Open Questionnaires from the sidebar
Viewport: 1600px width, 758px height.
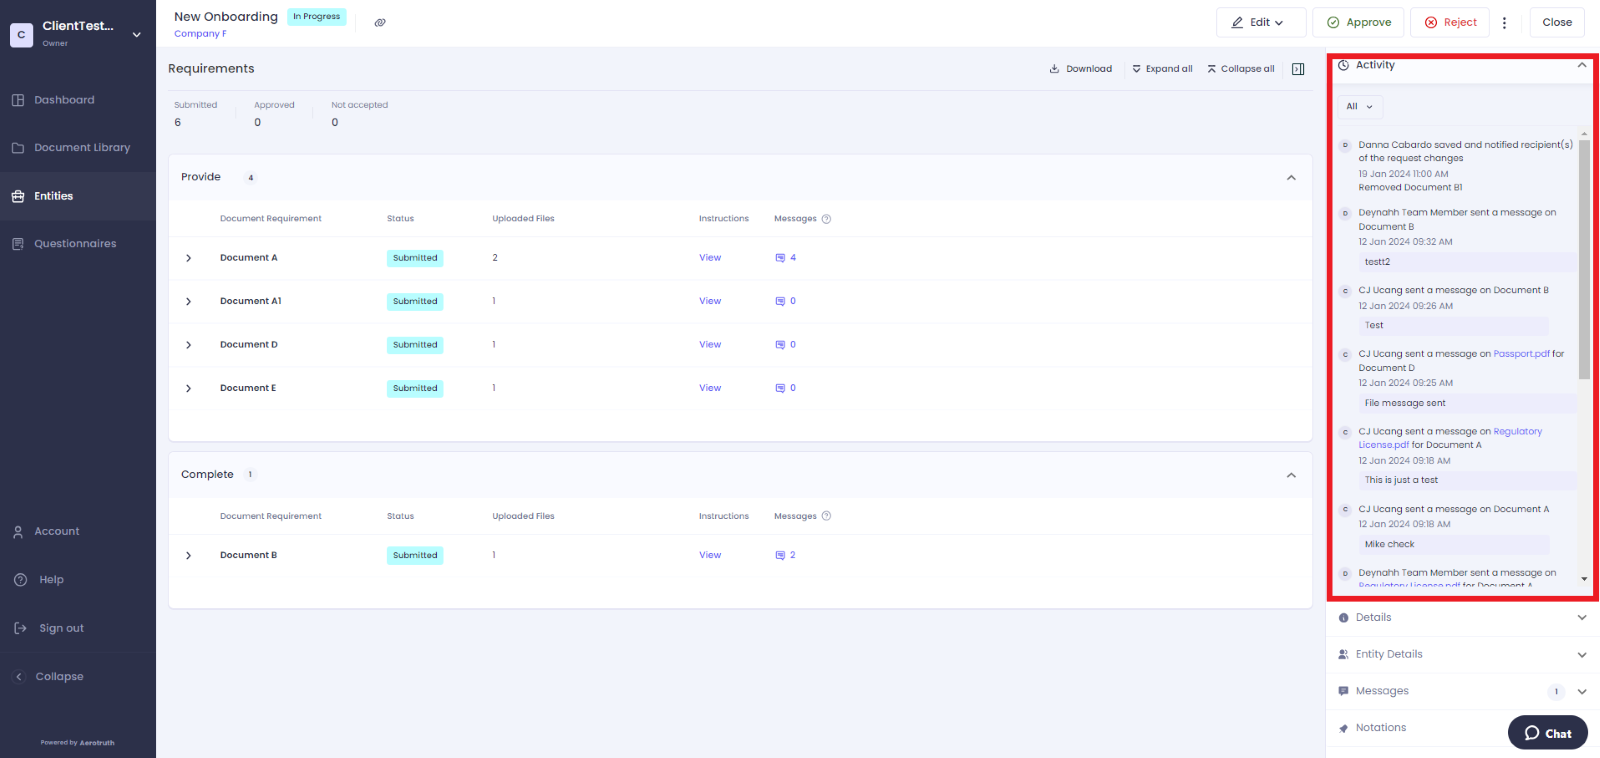pyautogui.click(x=75, y=244)
